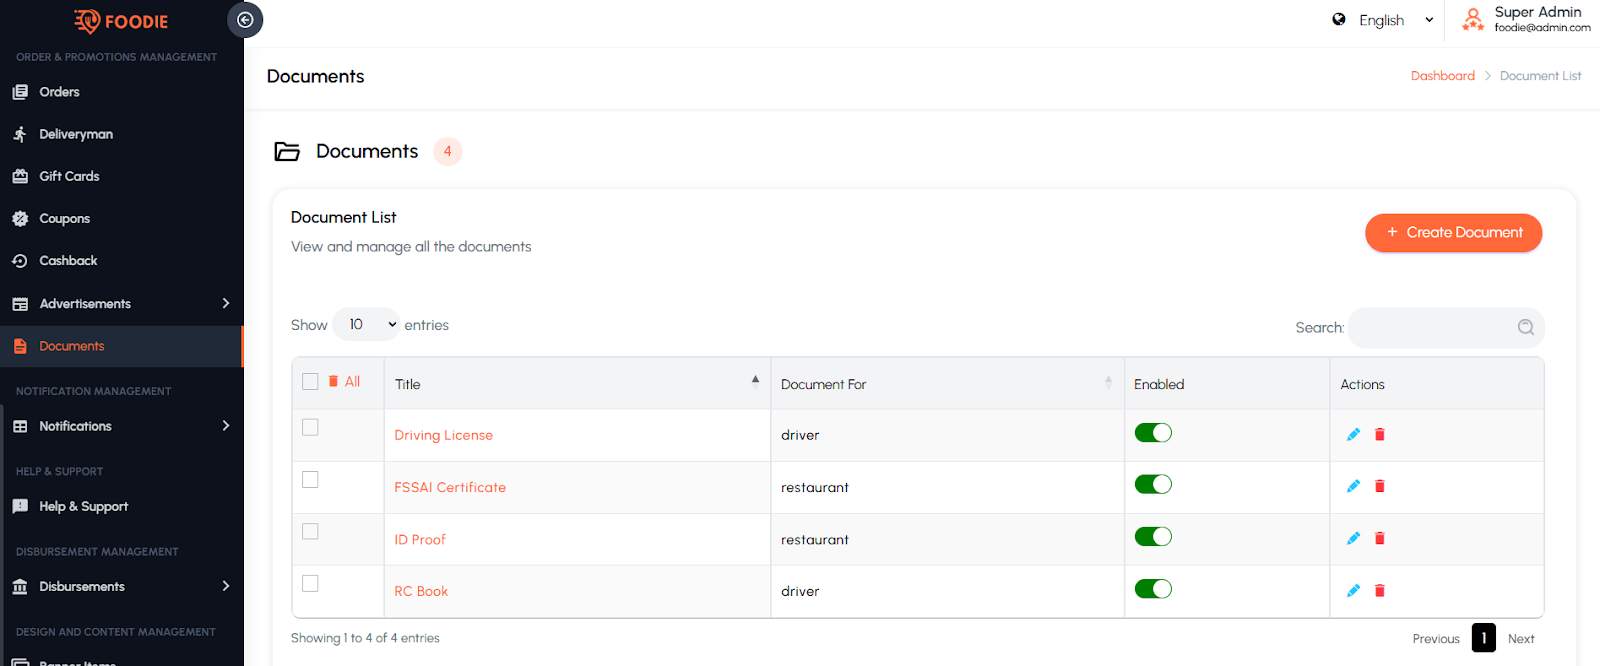Click the Super Admin profile avatar icon
Screen dimensions: 1600x666
tap(1472, 19)
